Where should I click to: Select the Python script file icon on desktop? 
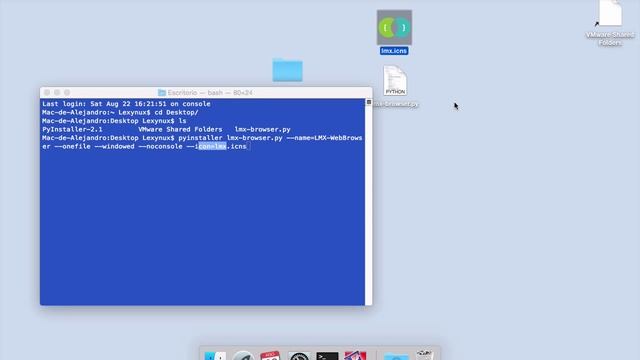[x=395, y=81]
